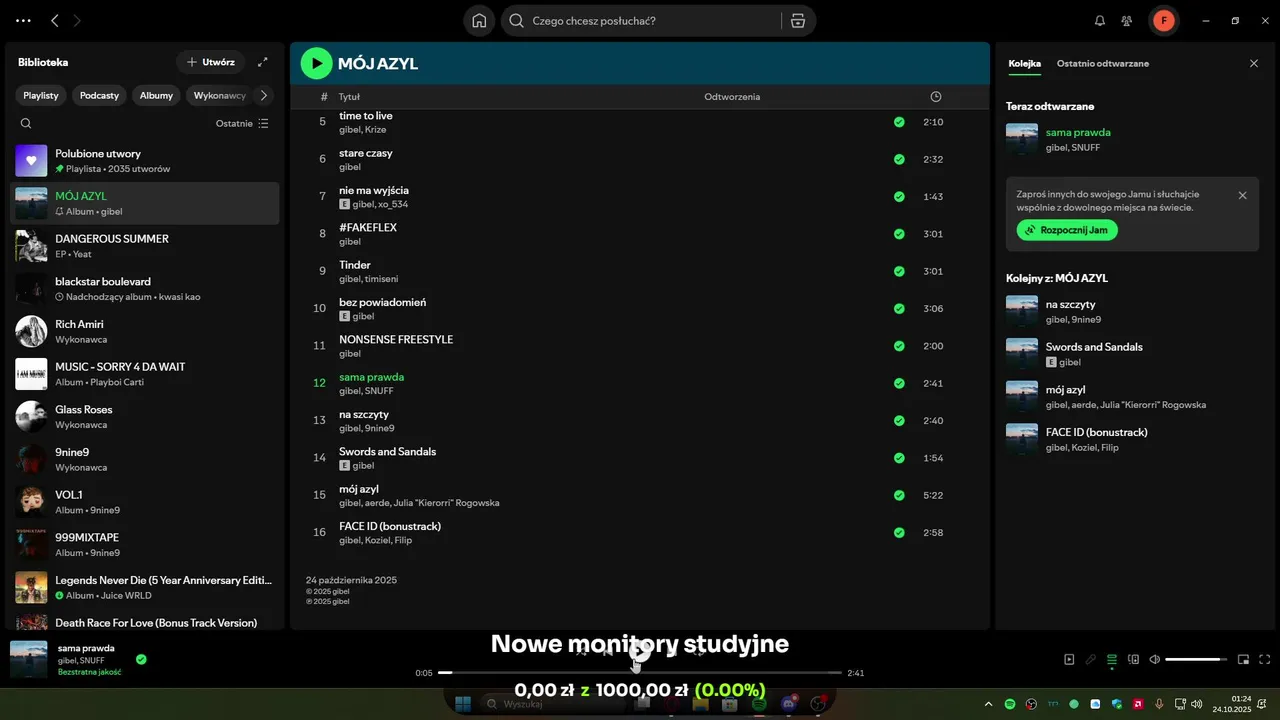
Task: Enter full screen mode icon
Action: pos(1265,660)
